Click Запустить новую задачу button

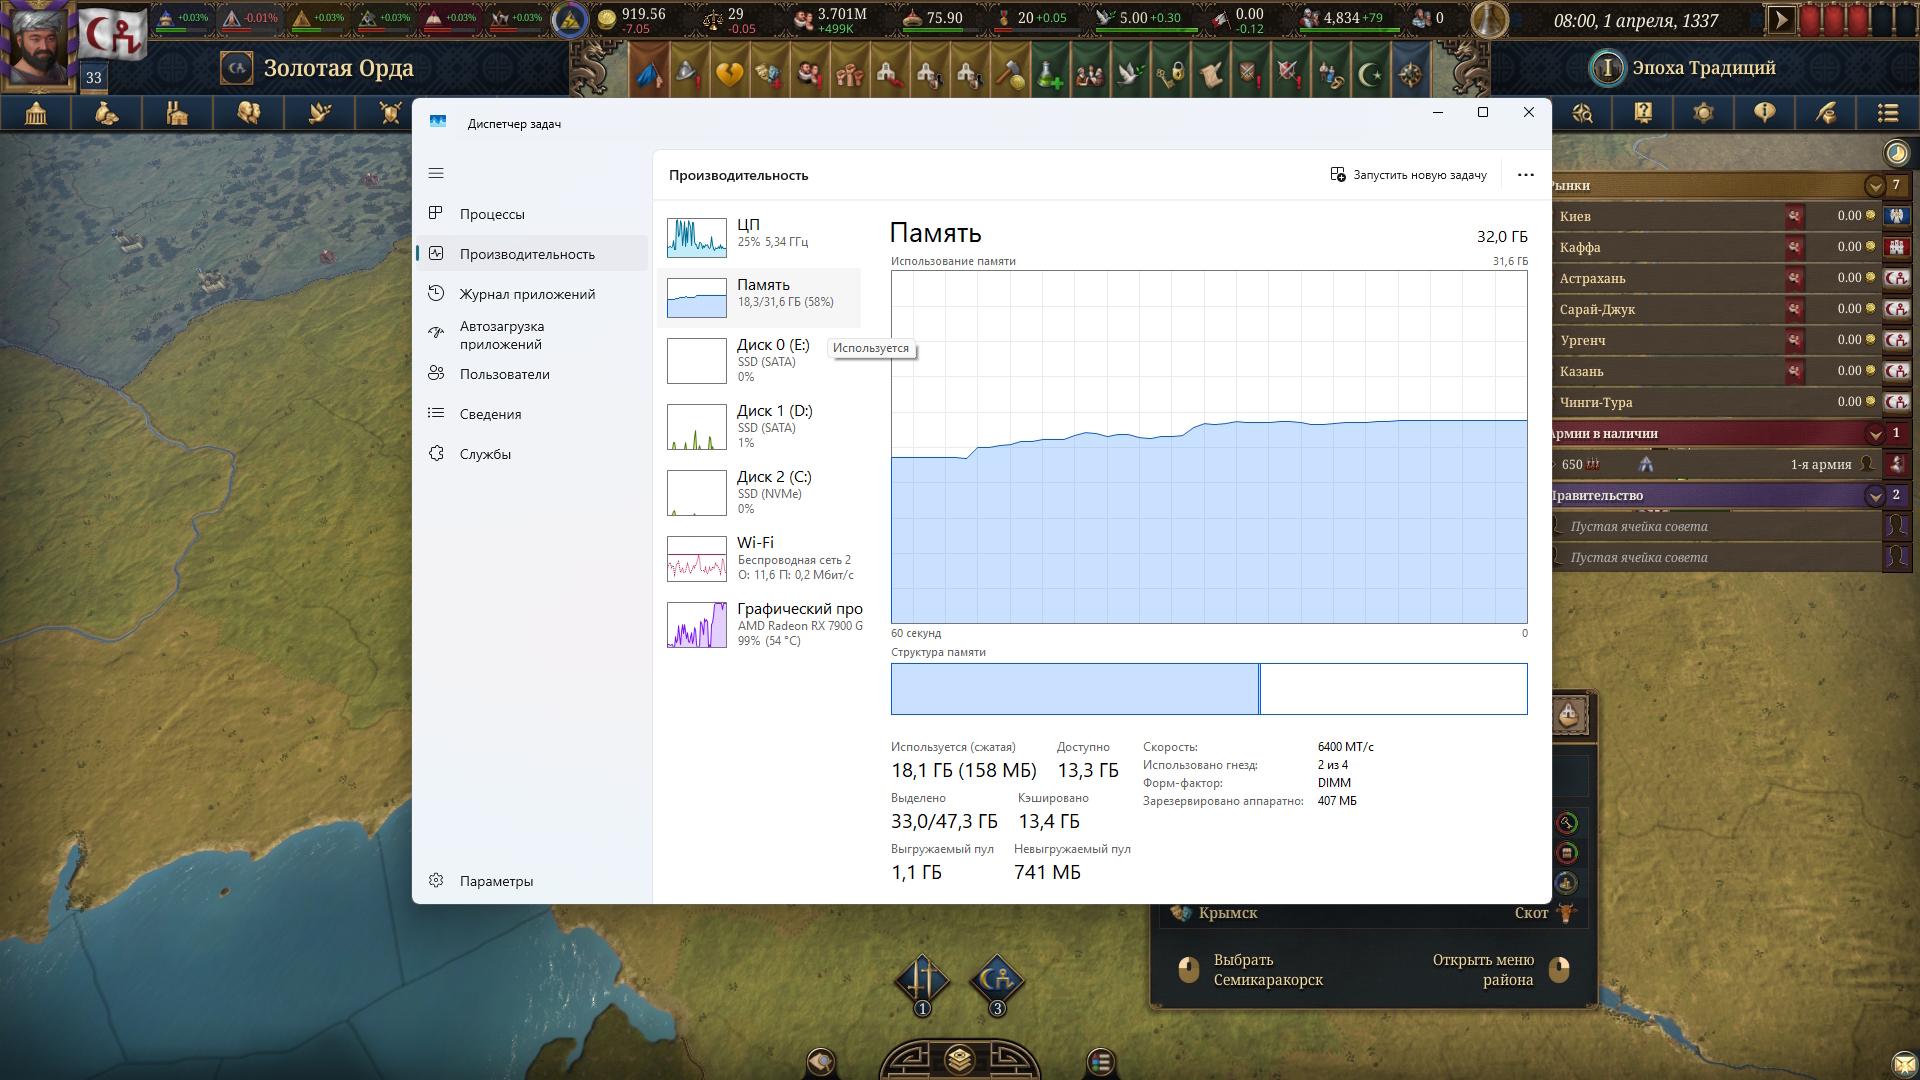[x=1408, y=175]
